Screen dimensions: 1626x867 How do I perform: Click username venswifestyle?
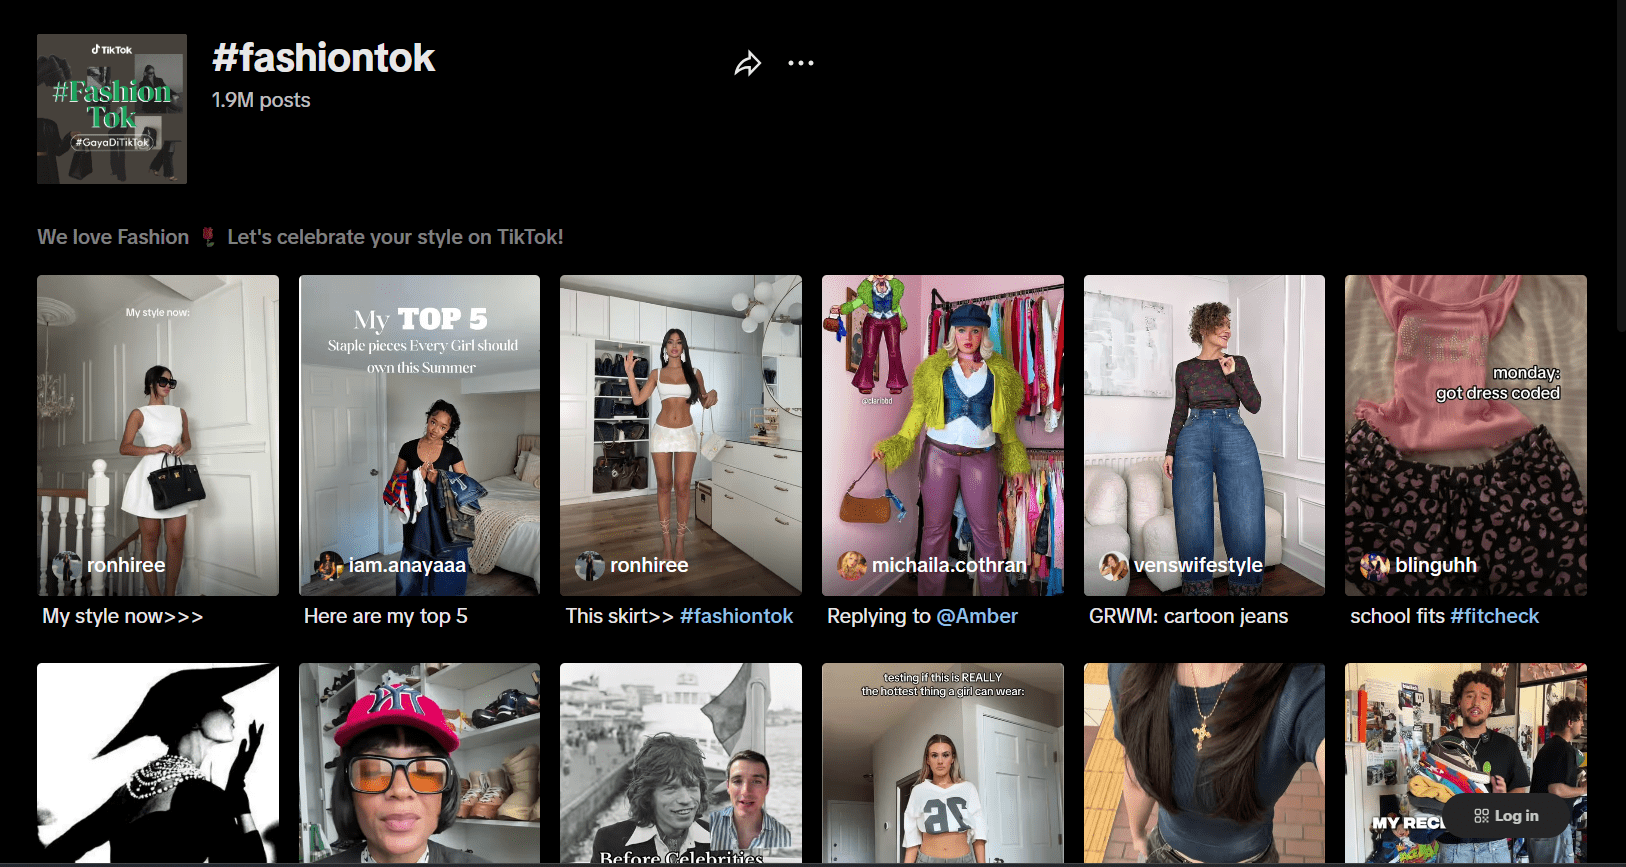pyautogui.click(x=1198, y=565)
